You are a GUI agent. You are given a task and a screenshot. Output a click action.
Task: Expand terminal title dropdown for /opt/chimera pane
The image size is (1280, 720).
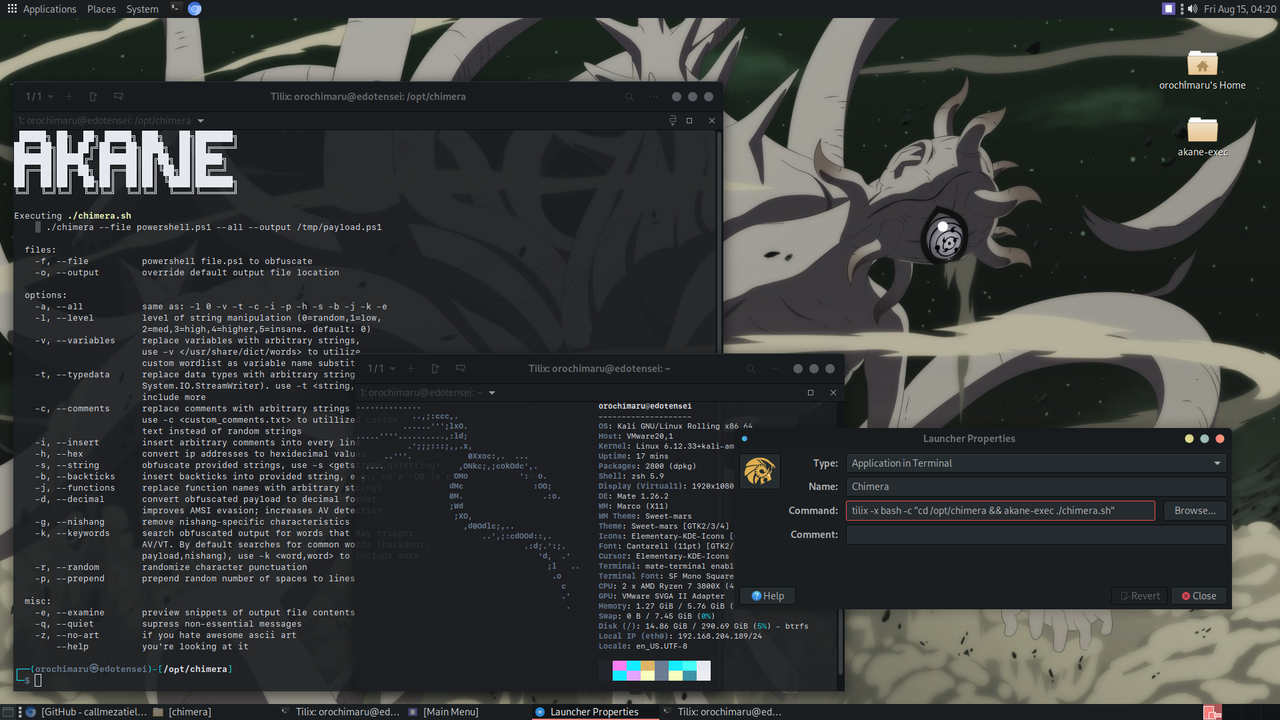coord(201,121)
